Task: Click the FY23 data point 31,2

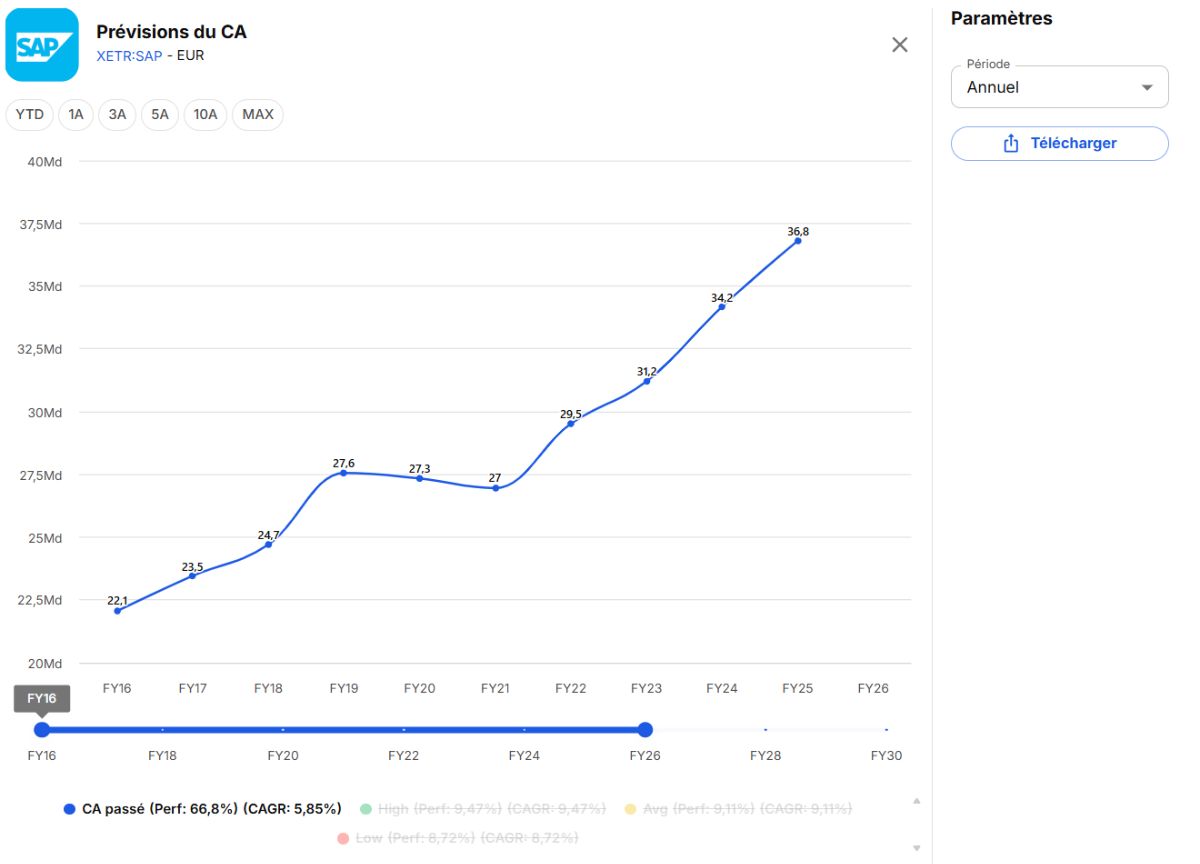Action: [647, 381]
